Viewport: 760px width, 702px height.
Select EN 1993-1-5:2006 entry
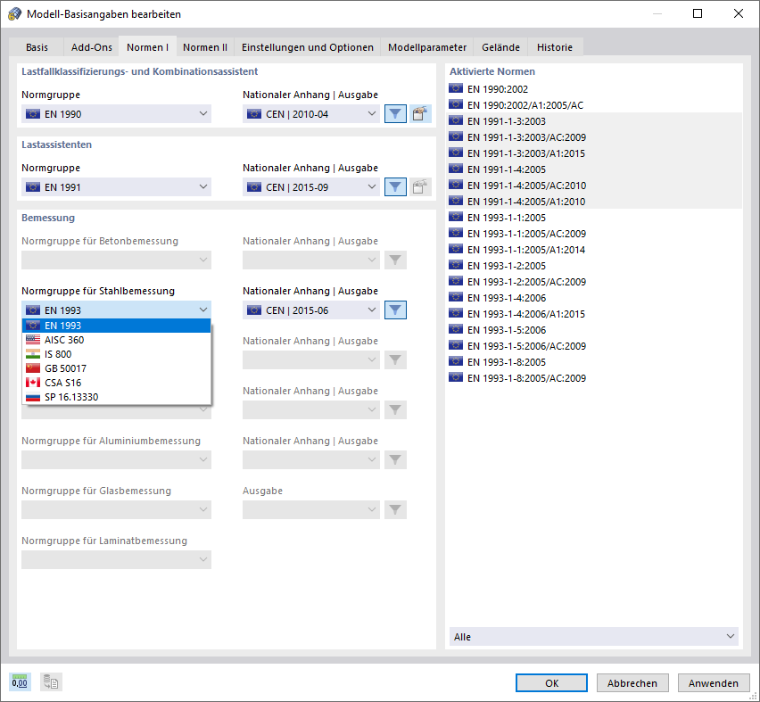pyautogui.click(x=594, y=330)
